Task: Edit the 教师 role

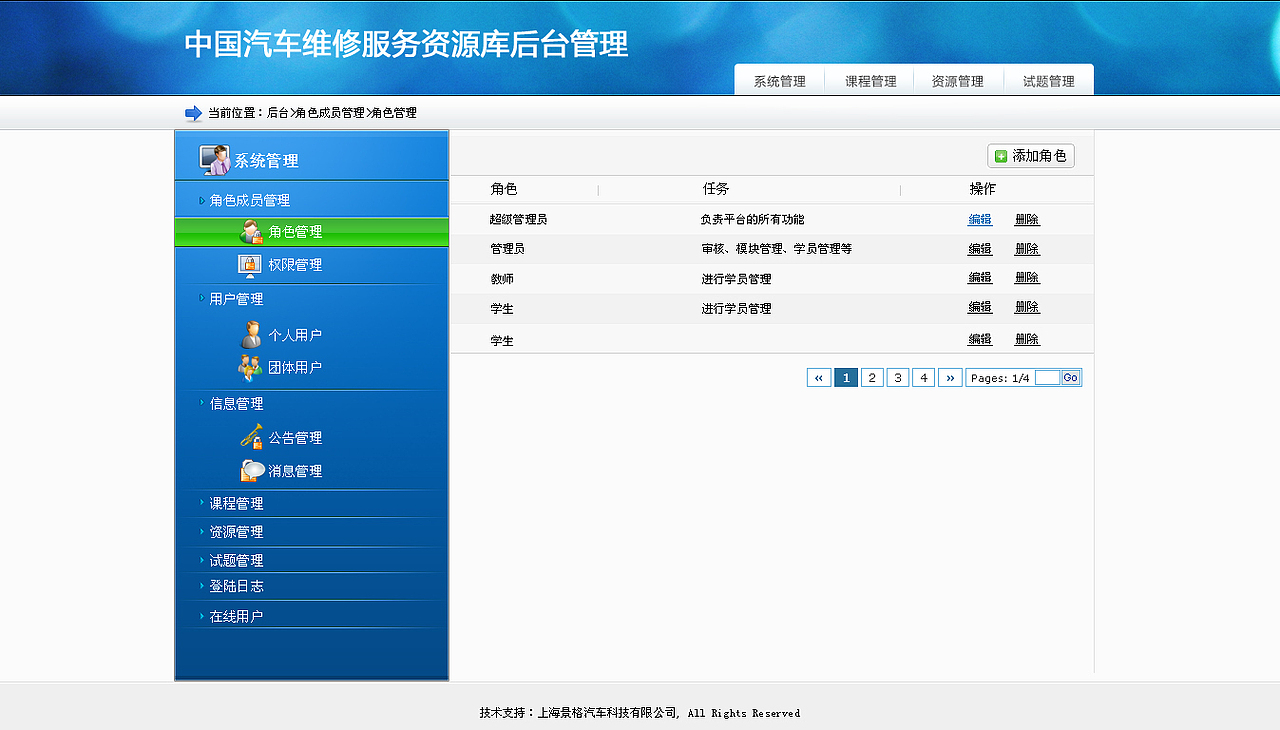Action: pyautogui.click(x=980, y=277)
